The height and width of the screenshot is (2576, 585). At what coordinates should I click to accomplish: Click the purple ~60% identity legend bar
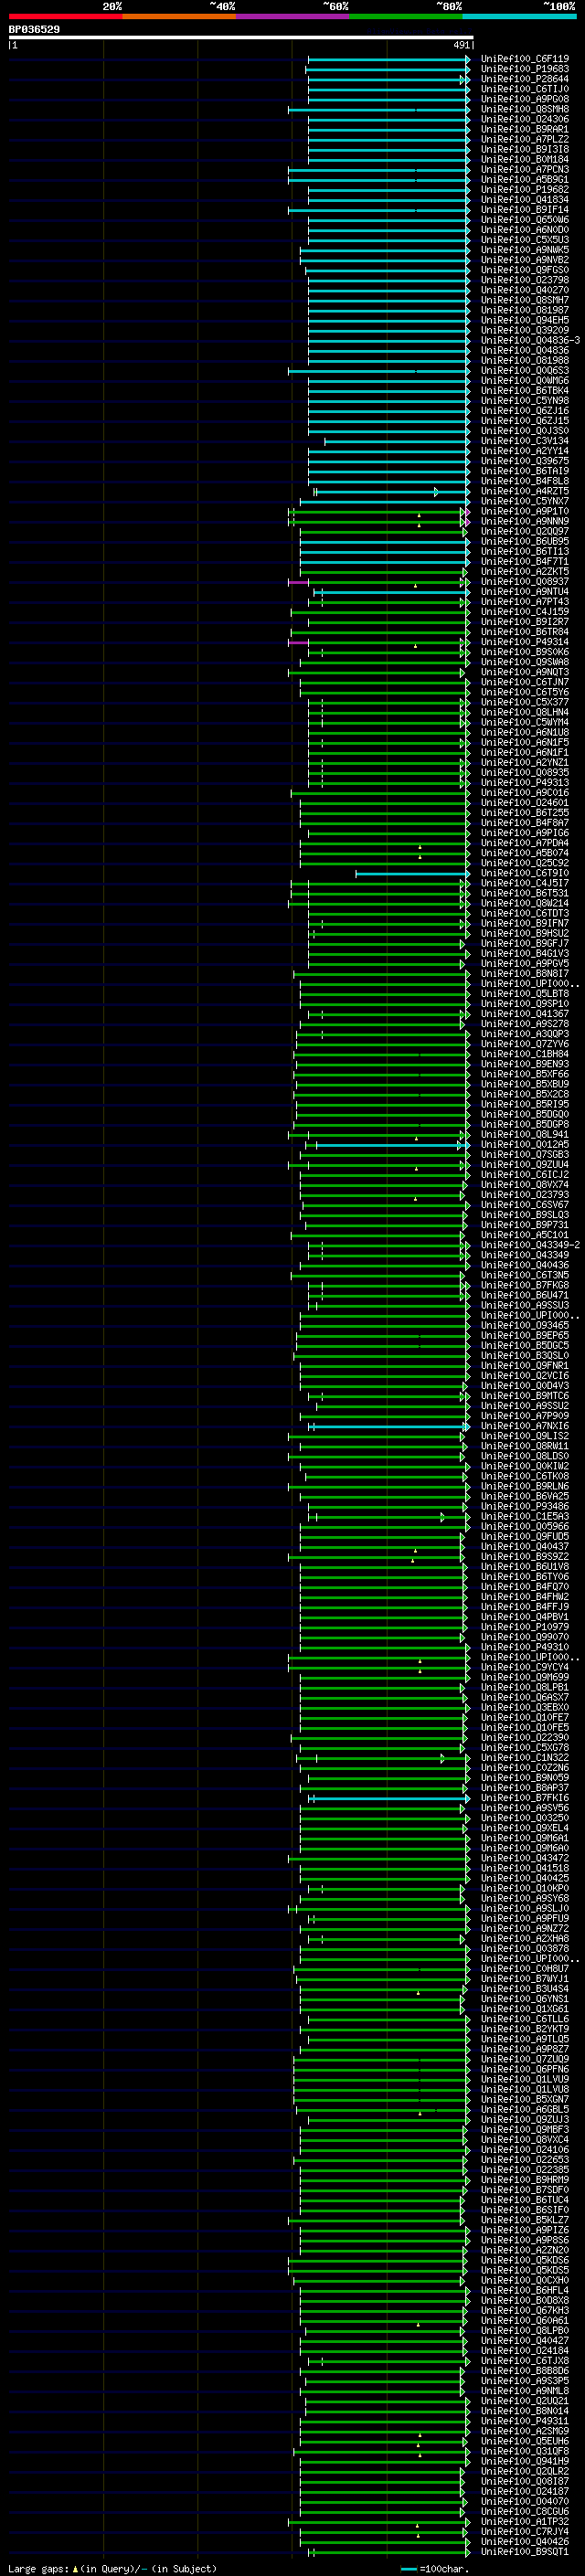(x=293, y=16)
